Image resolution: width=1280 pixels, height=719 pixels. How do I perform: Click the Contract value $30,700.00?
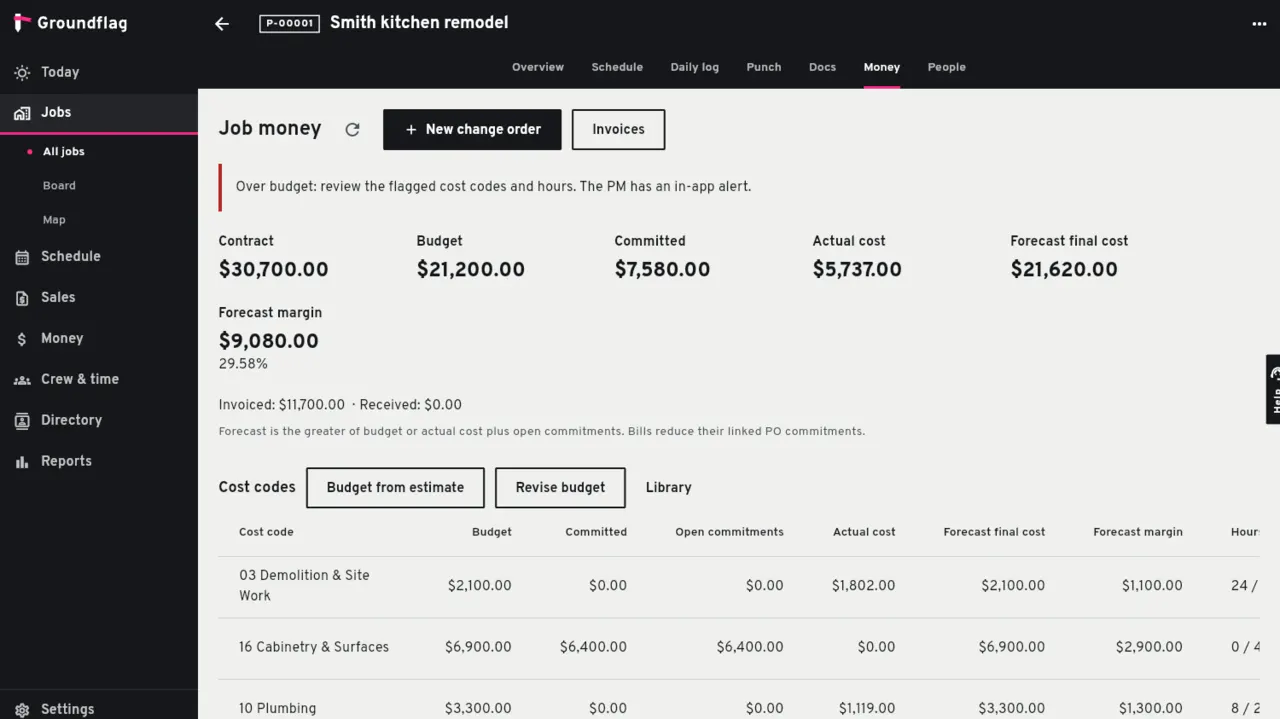(273, 269)
